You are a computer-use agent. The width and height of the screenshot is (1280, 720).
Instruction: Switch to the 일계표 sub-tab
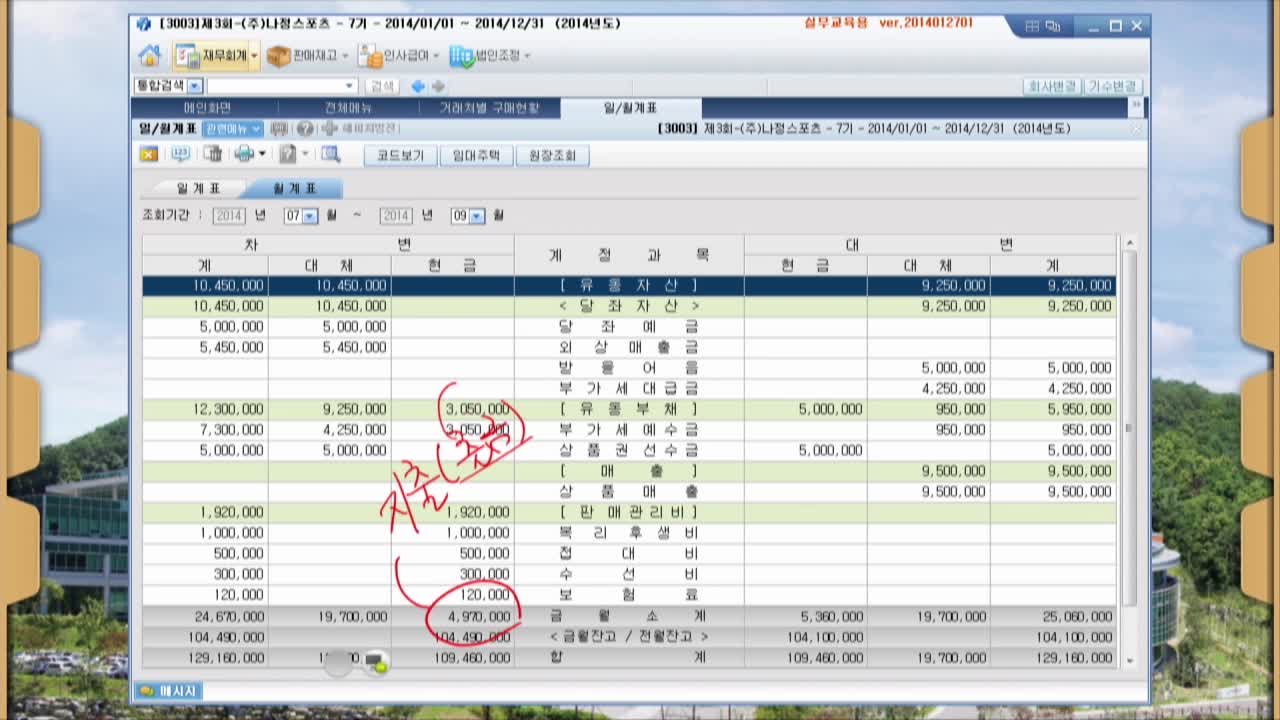point(197,188)
